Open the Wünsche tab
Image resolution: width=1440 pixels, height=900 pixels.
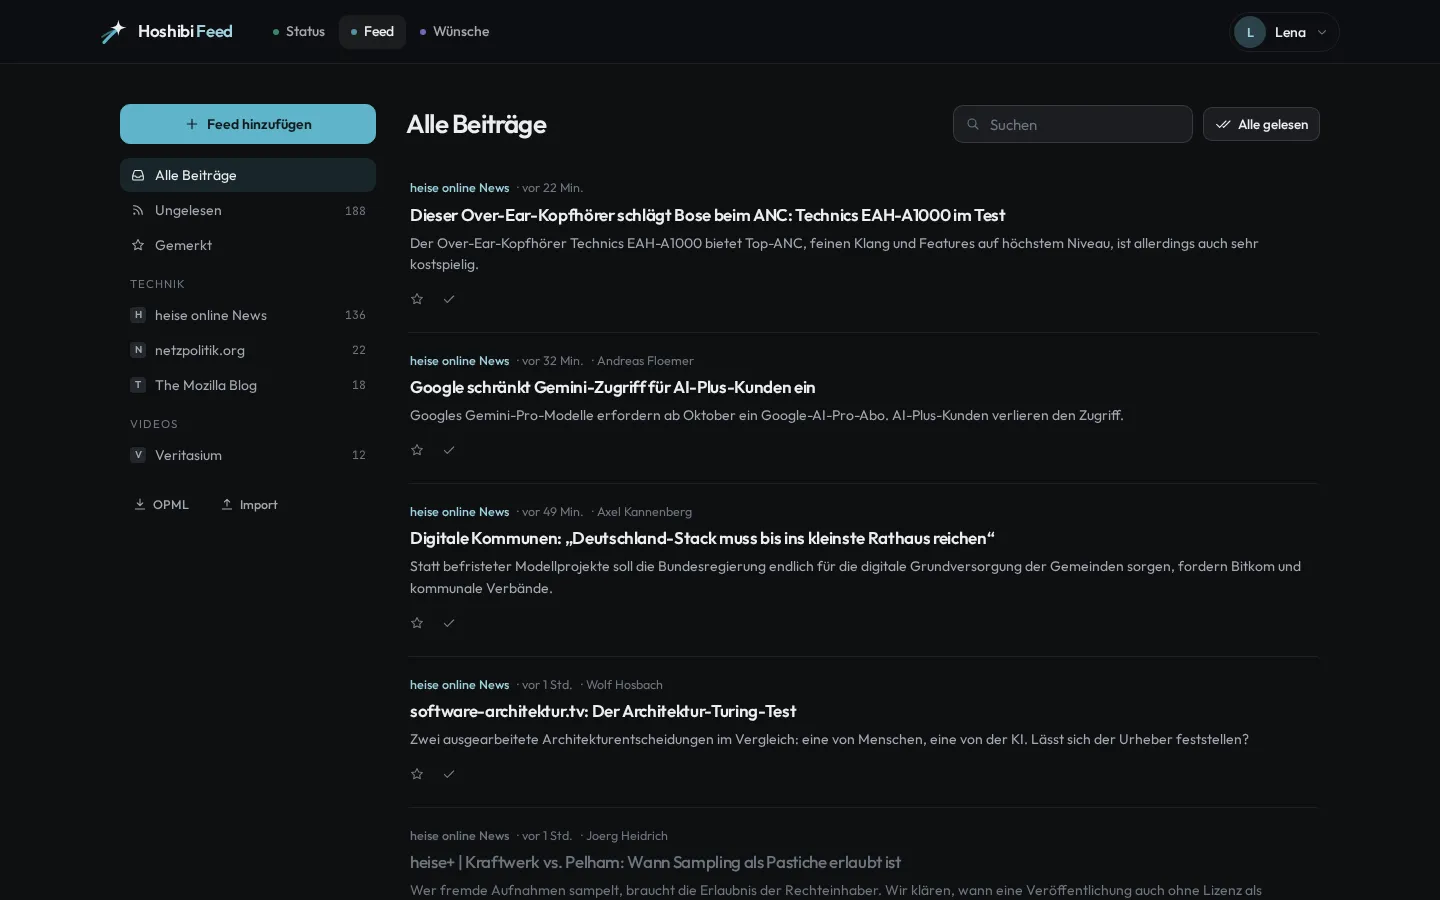coord(454,32)
